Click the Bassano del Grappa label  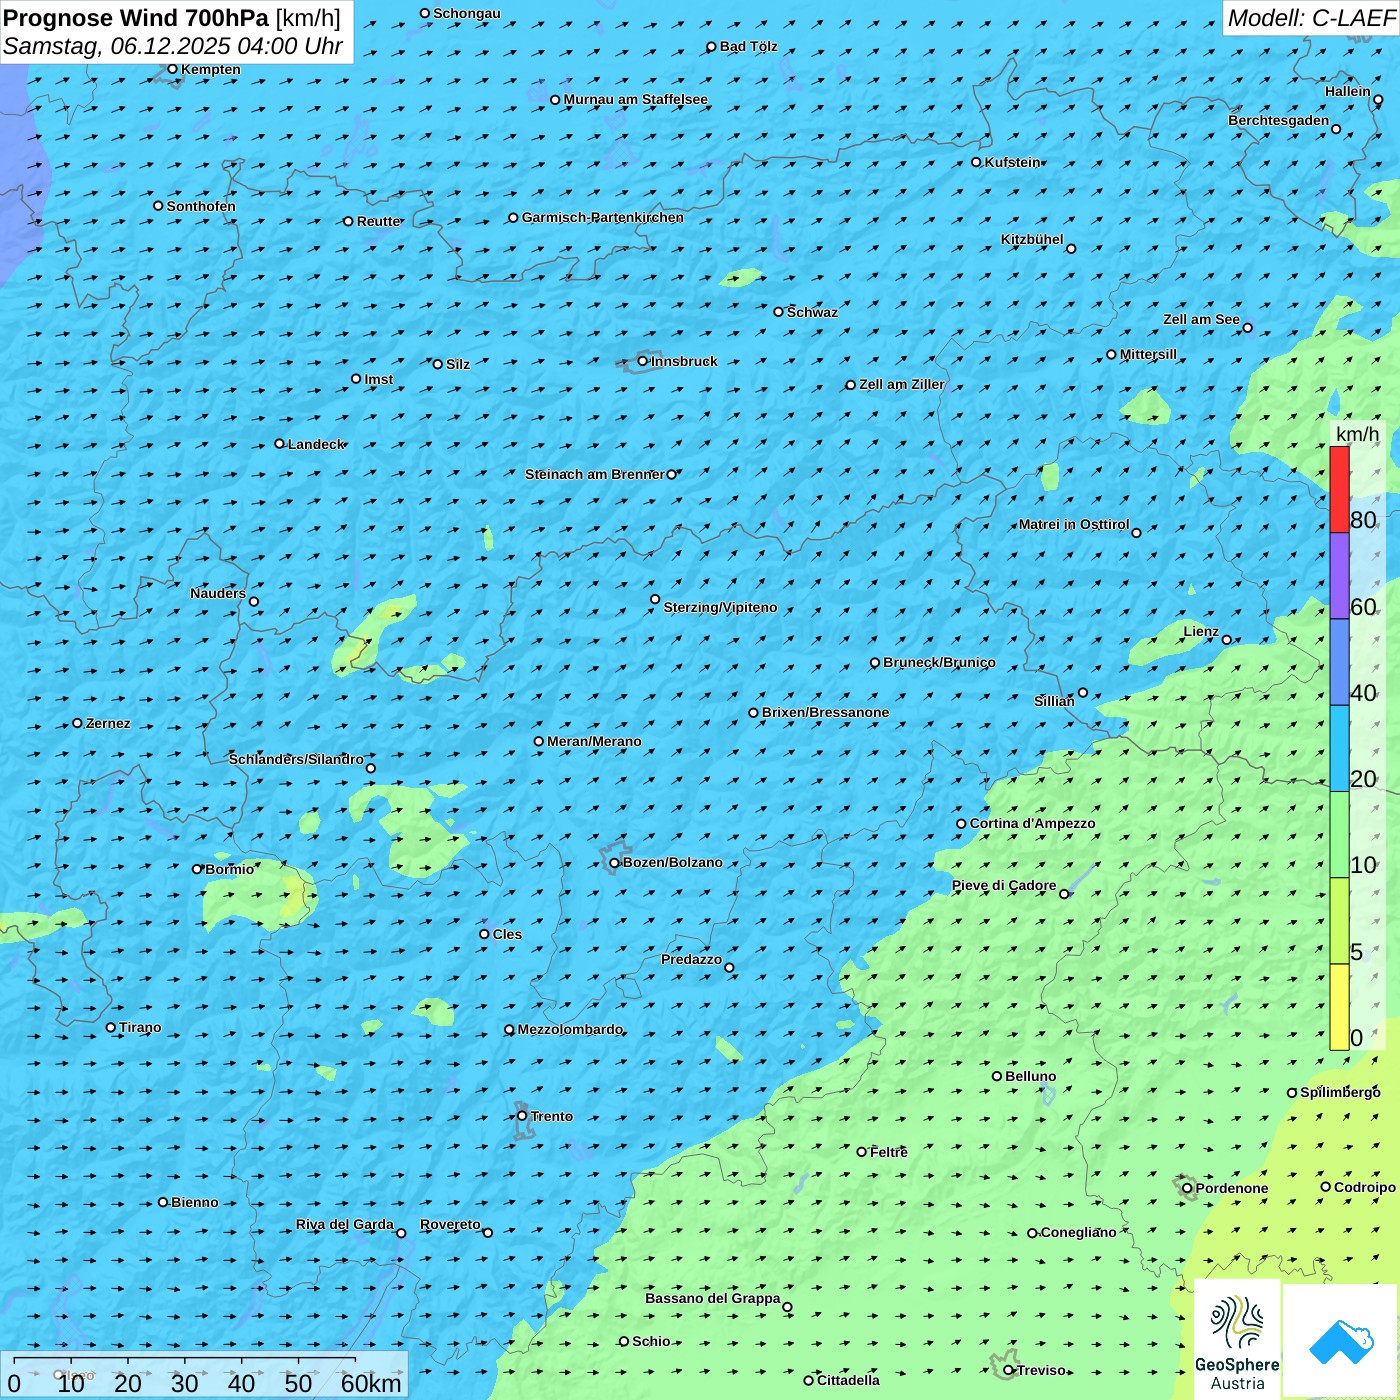(713, 1298)
